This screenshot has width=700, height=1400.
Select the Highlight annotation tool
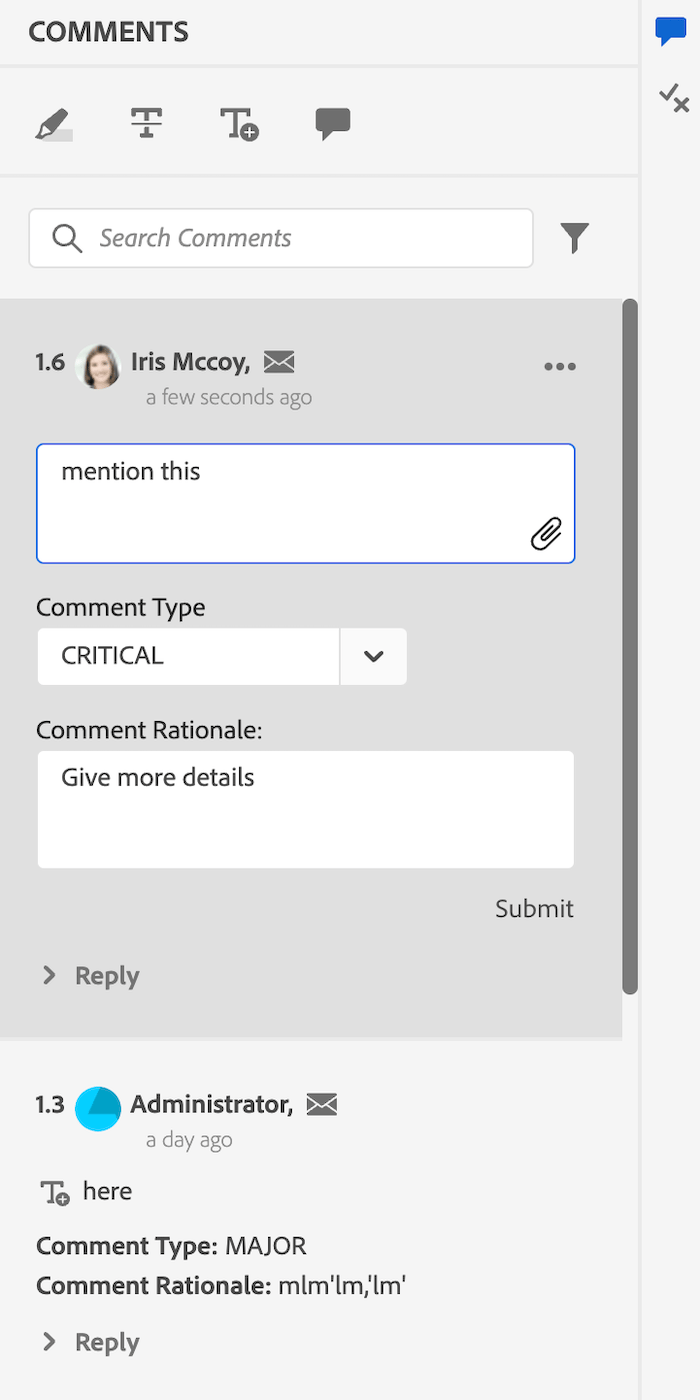point(53,123)
